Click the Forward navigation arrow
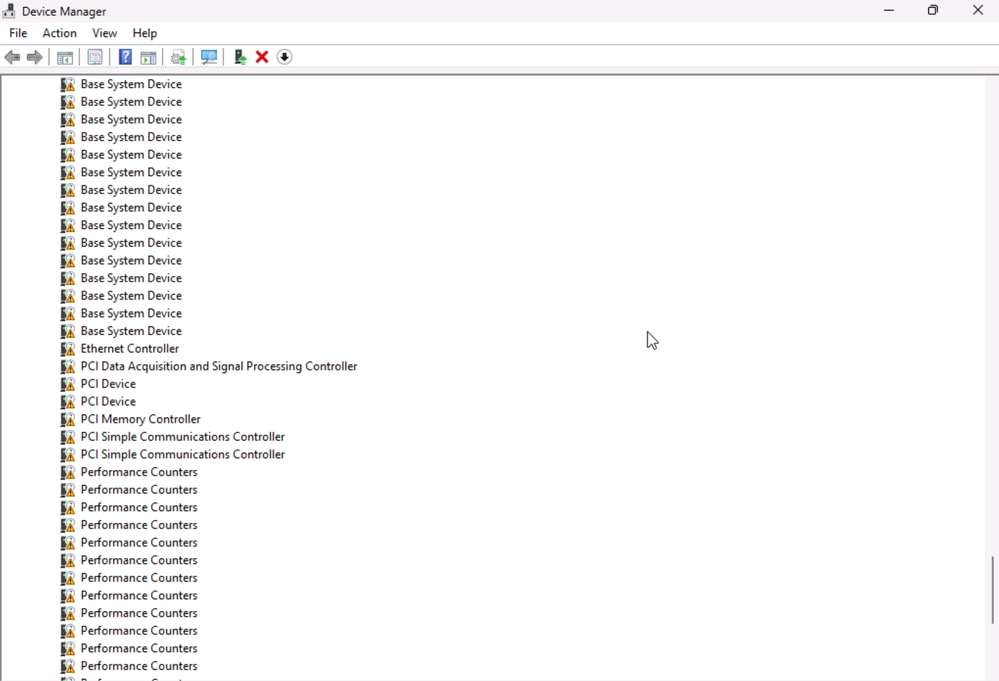 point(36,57)
